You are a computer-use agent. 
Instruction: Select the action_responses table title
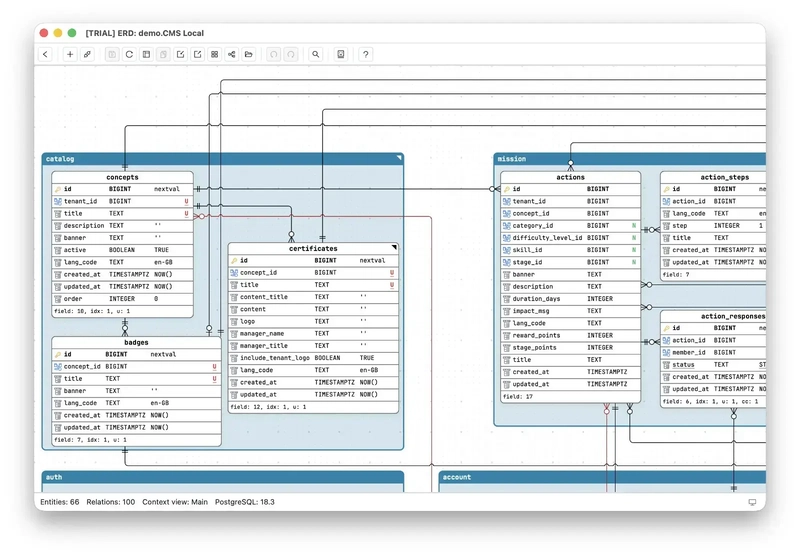point(733,316)
